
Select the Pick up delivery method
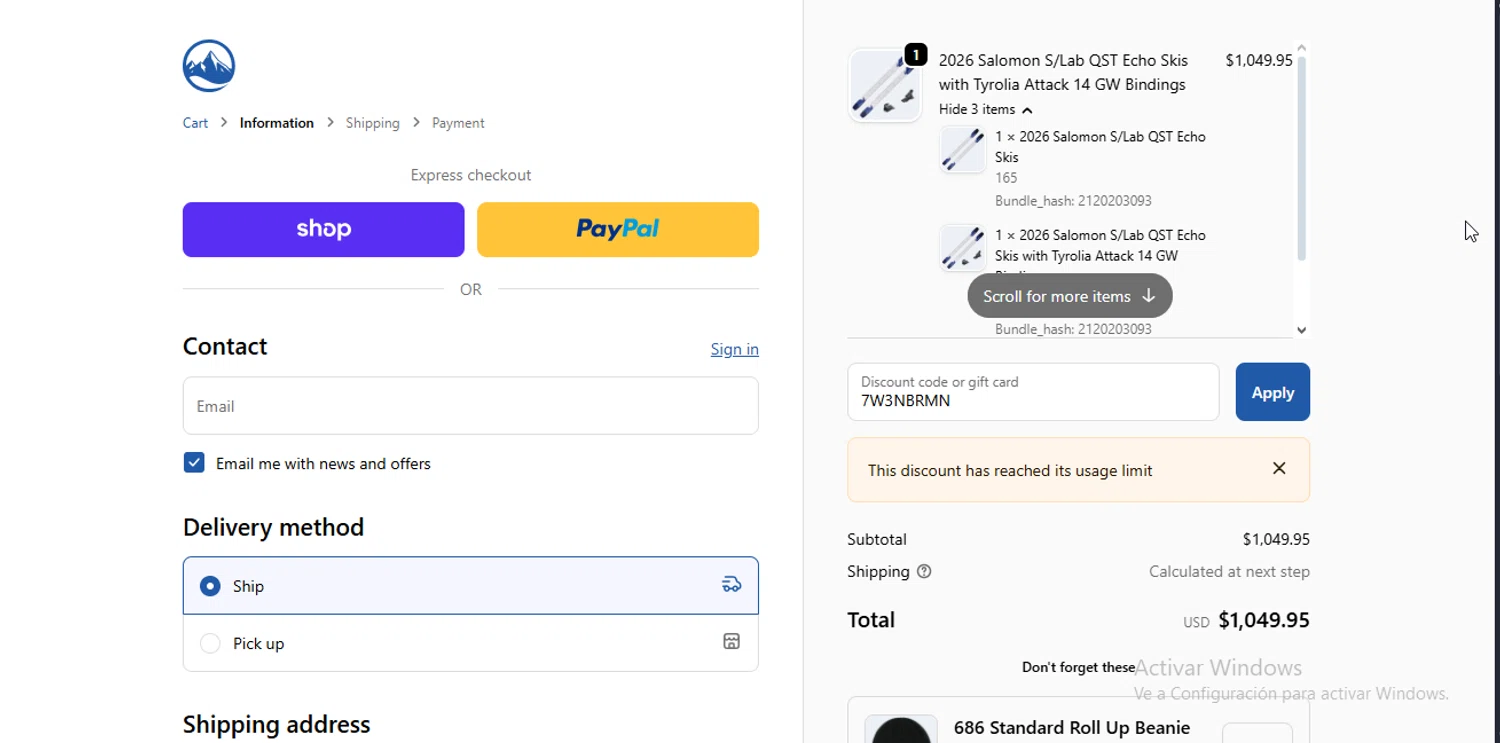tap(210, 643)
